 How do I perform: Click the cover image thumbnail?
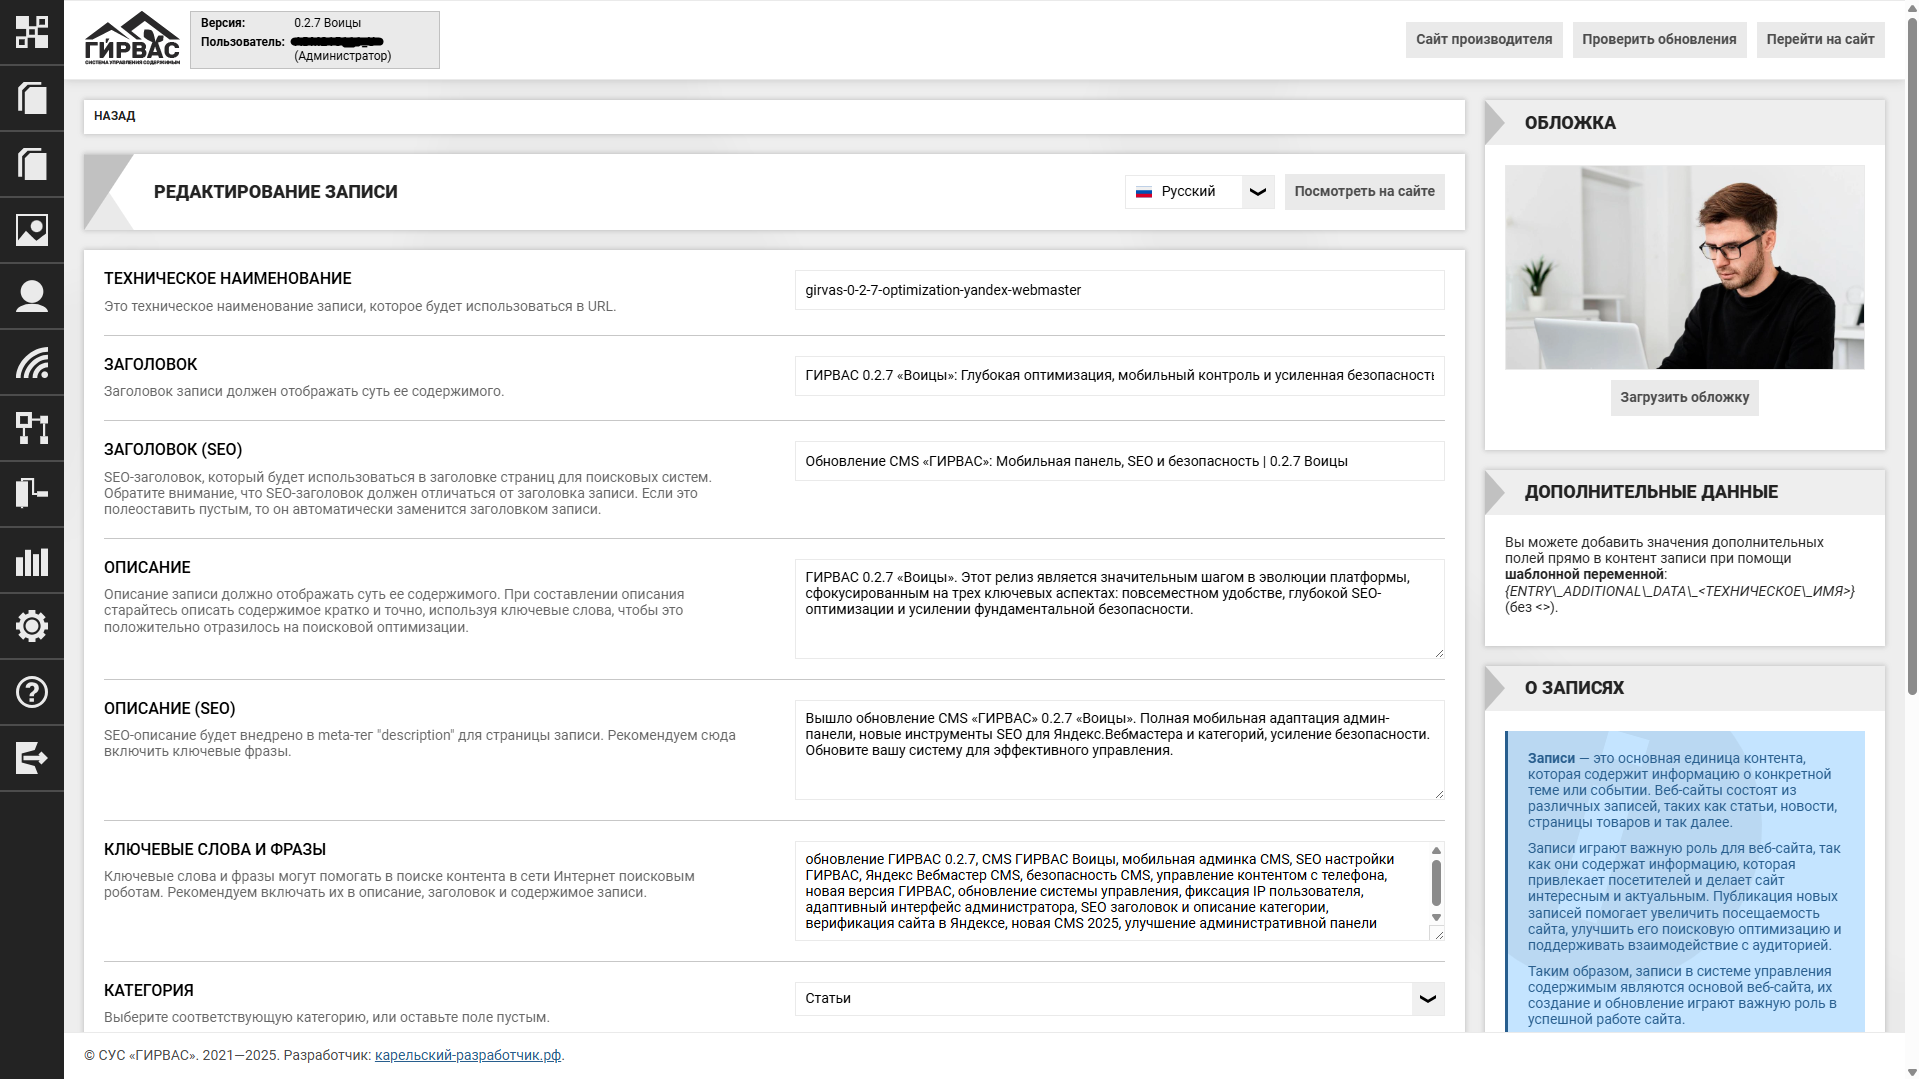[1684, 267]
